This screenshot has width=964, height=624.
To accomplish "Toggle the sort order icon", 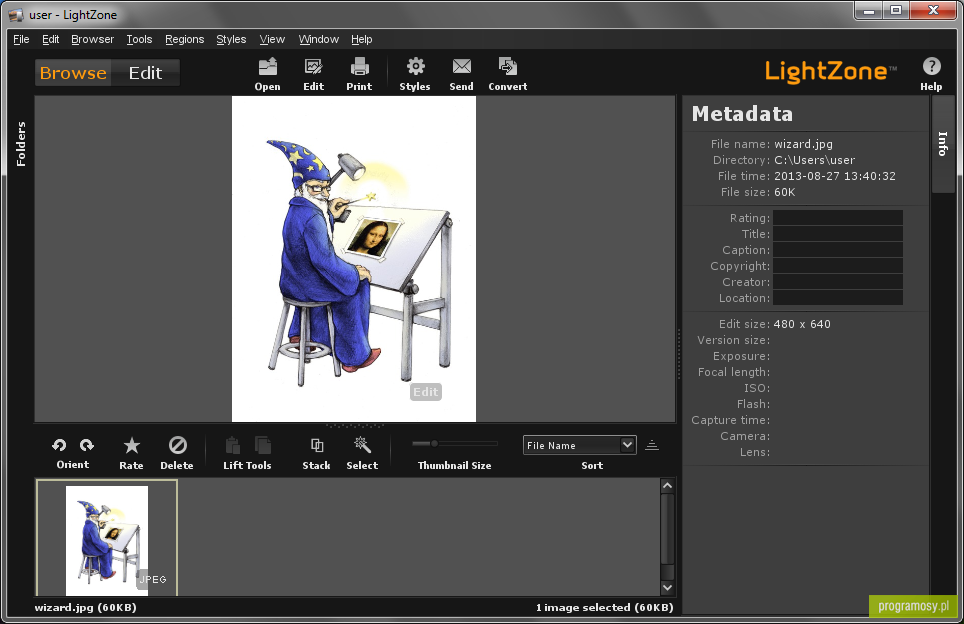I will click(x=652, y=445).
